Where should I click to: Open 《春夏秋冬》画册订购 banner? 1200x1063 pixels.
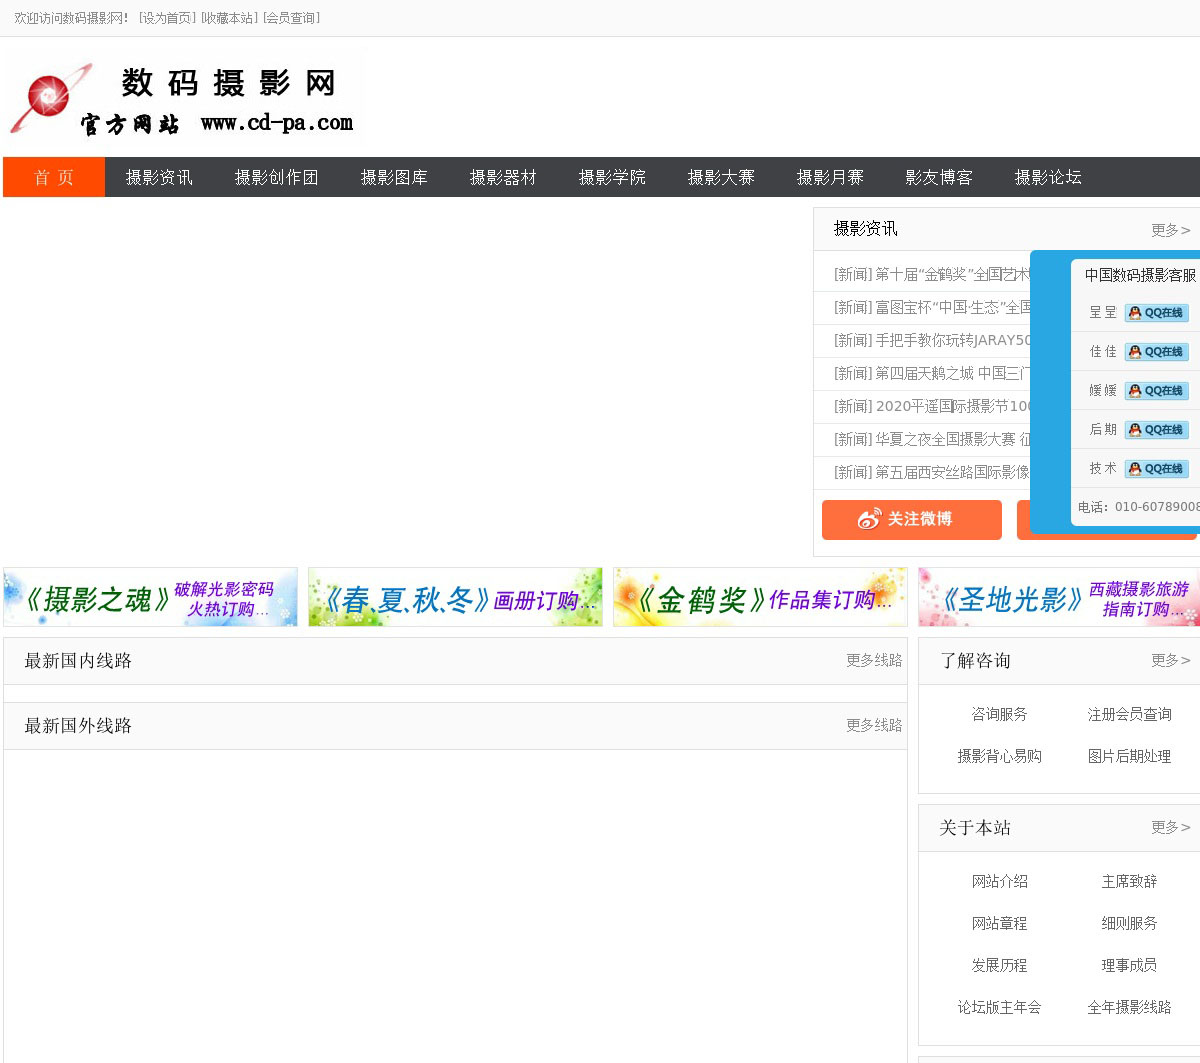coord(455,597)
